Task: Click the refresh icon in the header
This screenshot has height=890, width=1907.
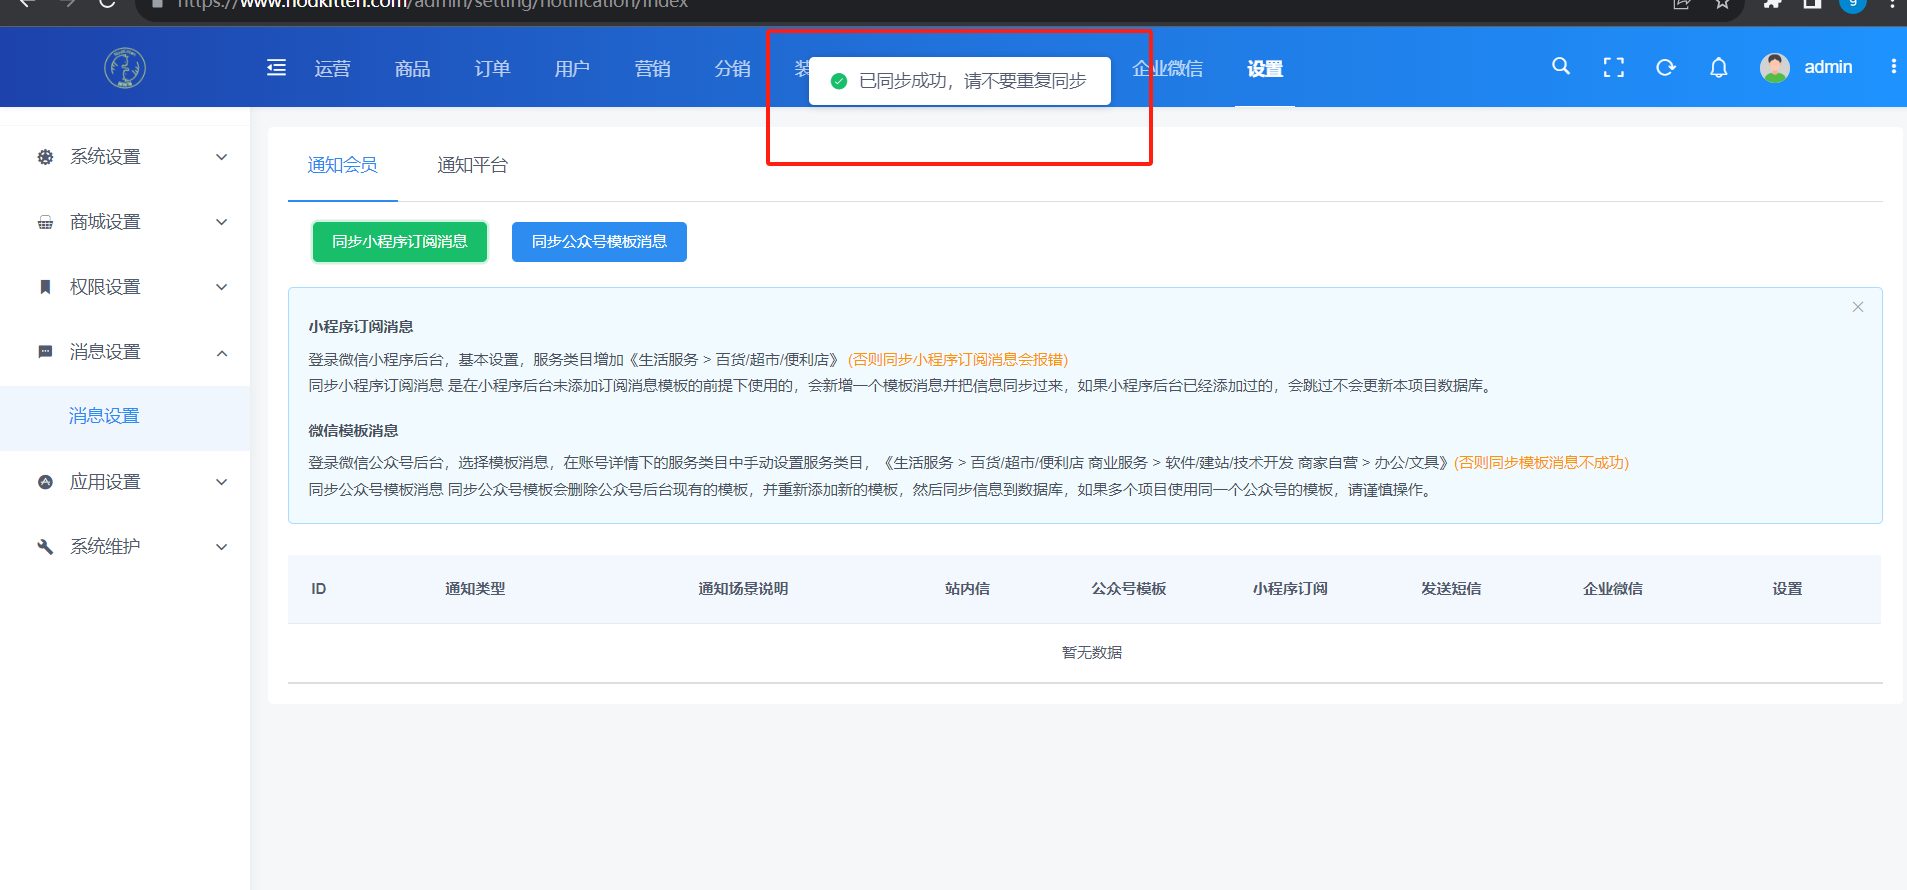Action: coord(1666,67)
